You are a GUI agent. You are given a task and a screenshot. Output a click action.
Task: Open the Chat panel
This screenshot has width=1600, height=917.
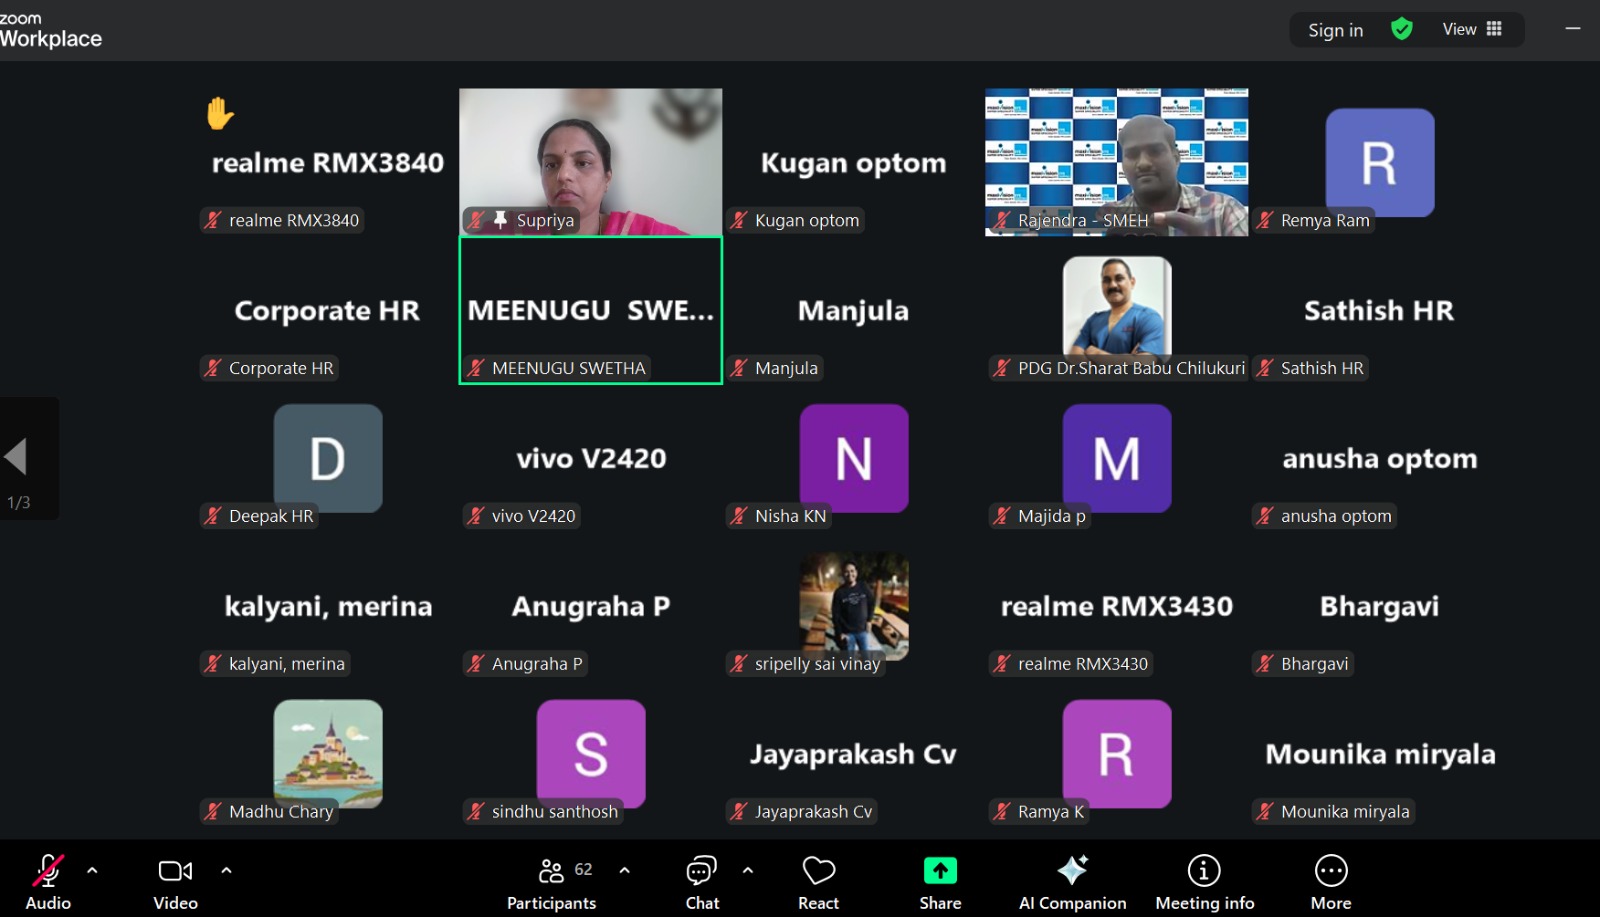[x=702, y=880]
